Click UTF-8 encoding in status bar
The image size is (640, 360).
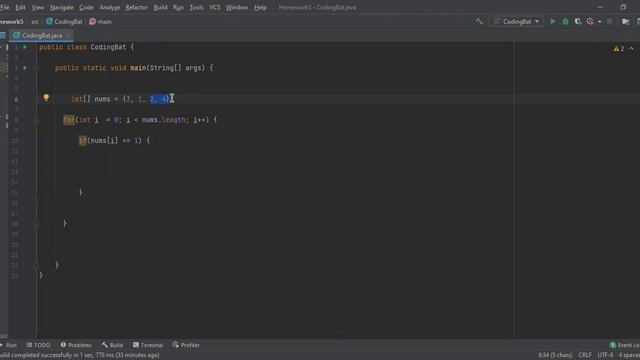(x=605, y=355)
